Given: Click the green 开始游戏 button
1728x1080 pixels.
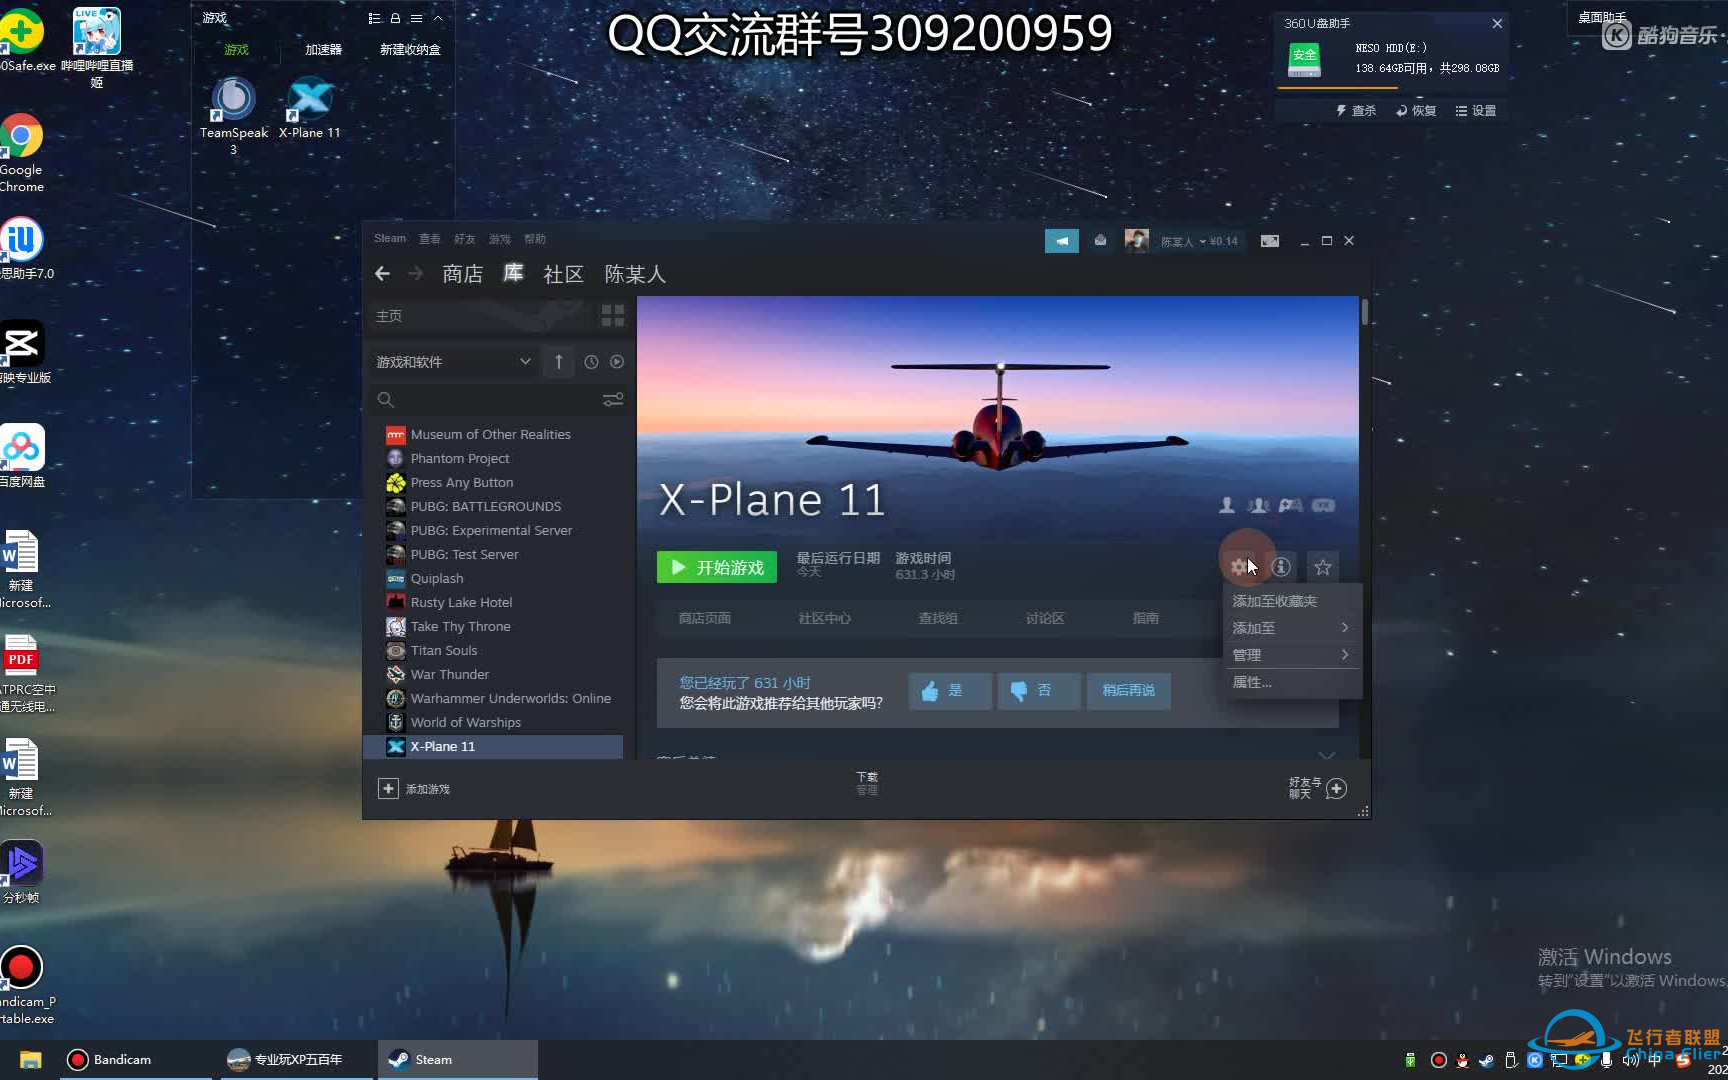Looking at the screenshot, I should point(717,567).
